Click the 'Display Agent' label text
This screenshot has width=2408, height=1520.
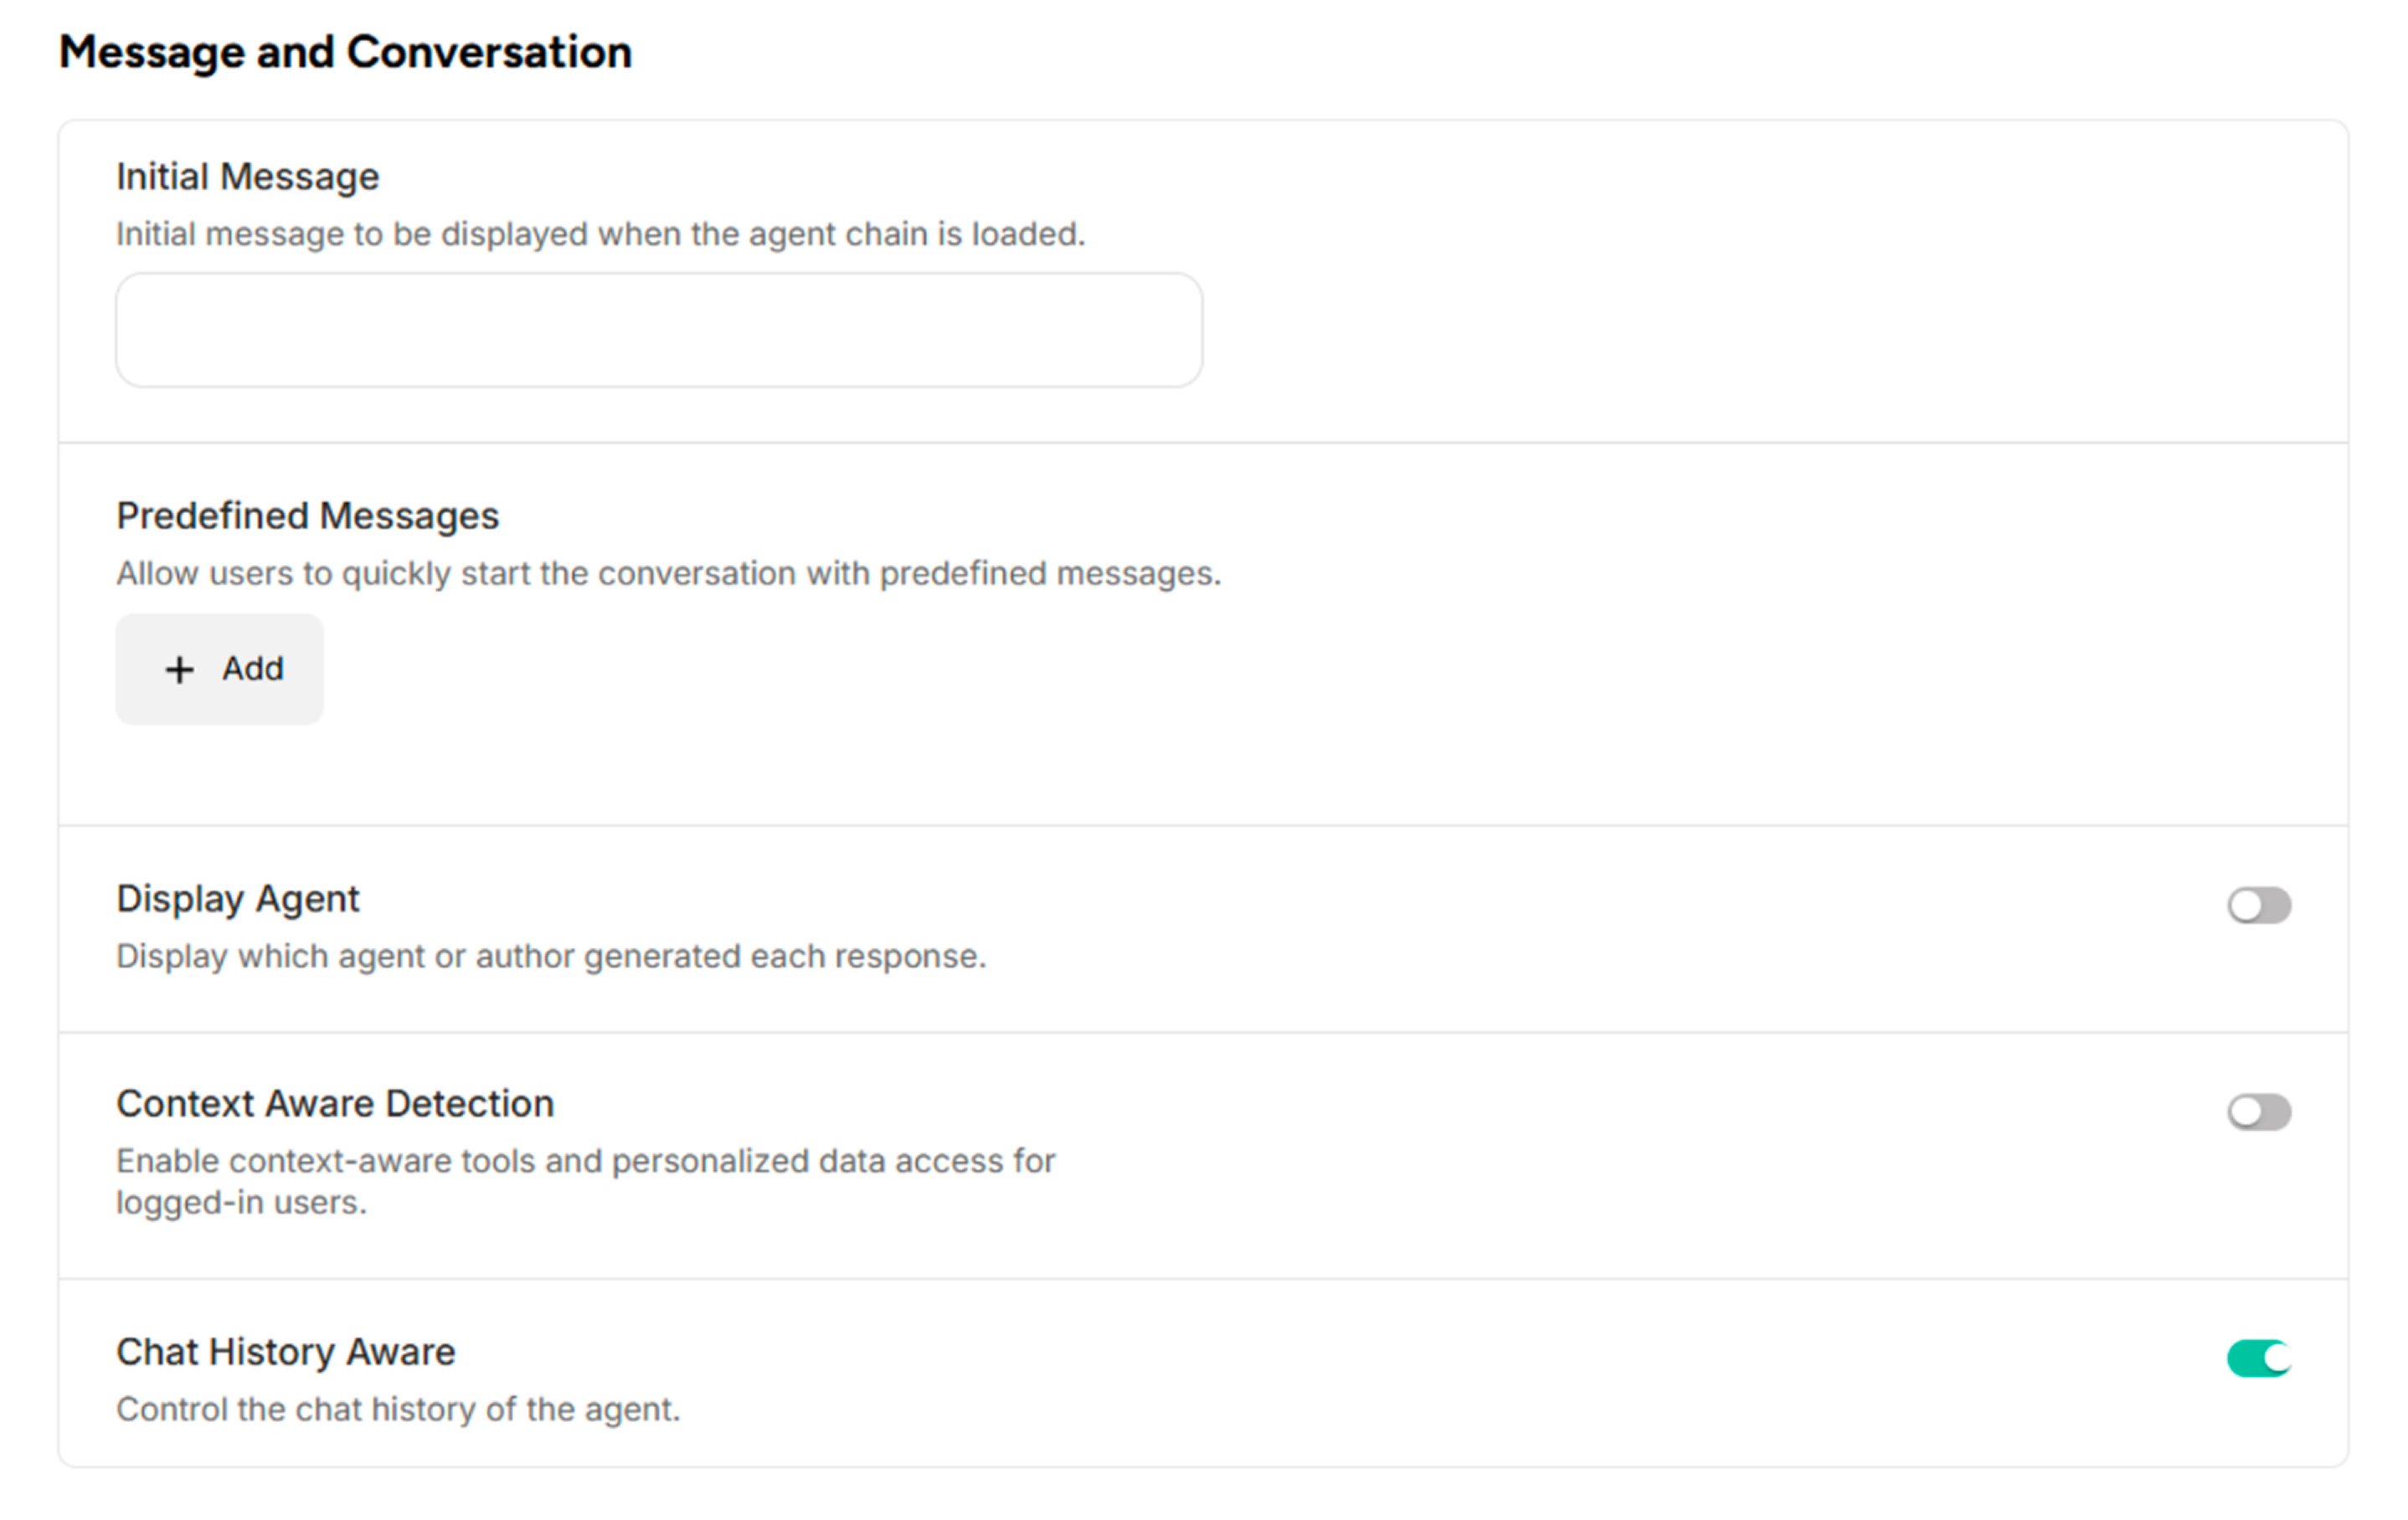238,899
